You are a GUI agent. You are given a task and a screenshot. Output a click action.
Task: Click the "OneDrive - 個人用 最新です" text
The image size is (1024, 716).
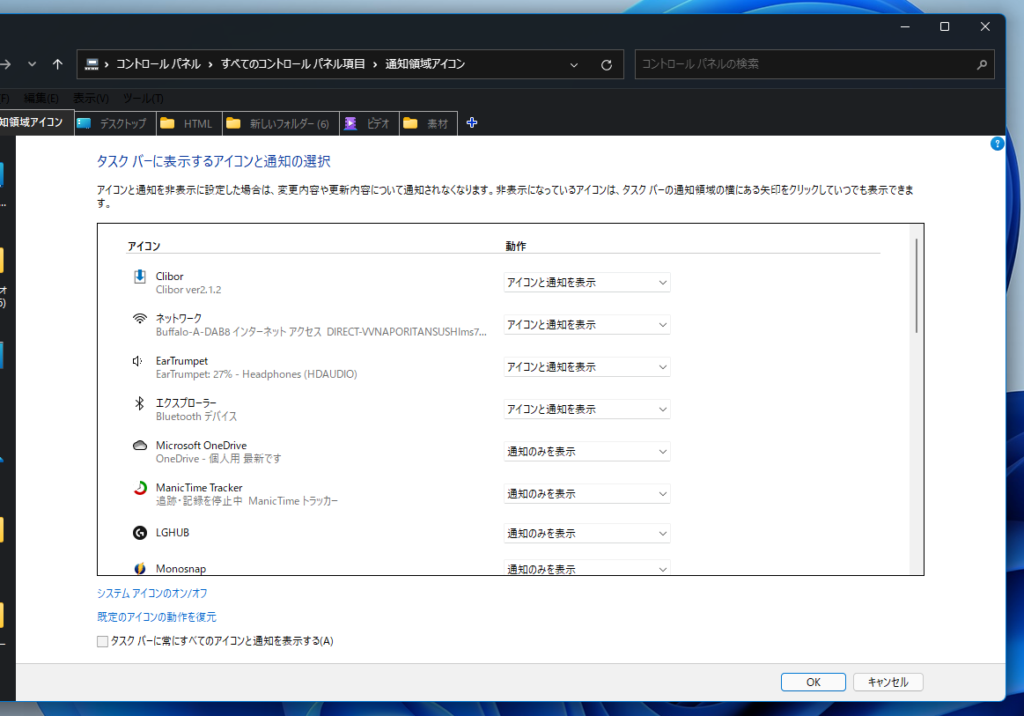pyautogui.click(x=218, y=459)
